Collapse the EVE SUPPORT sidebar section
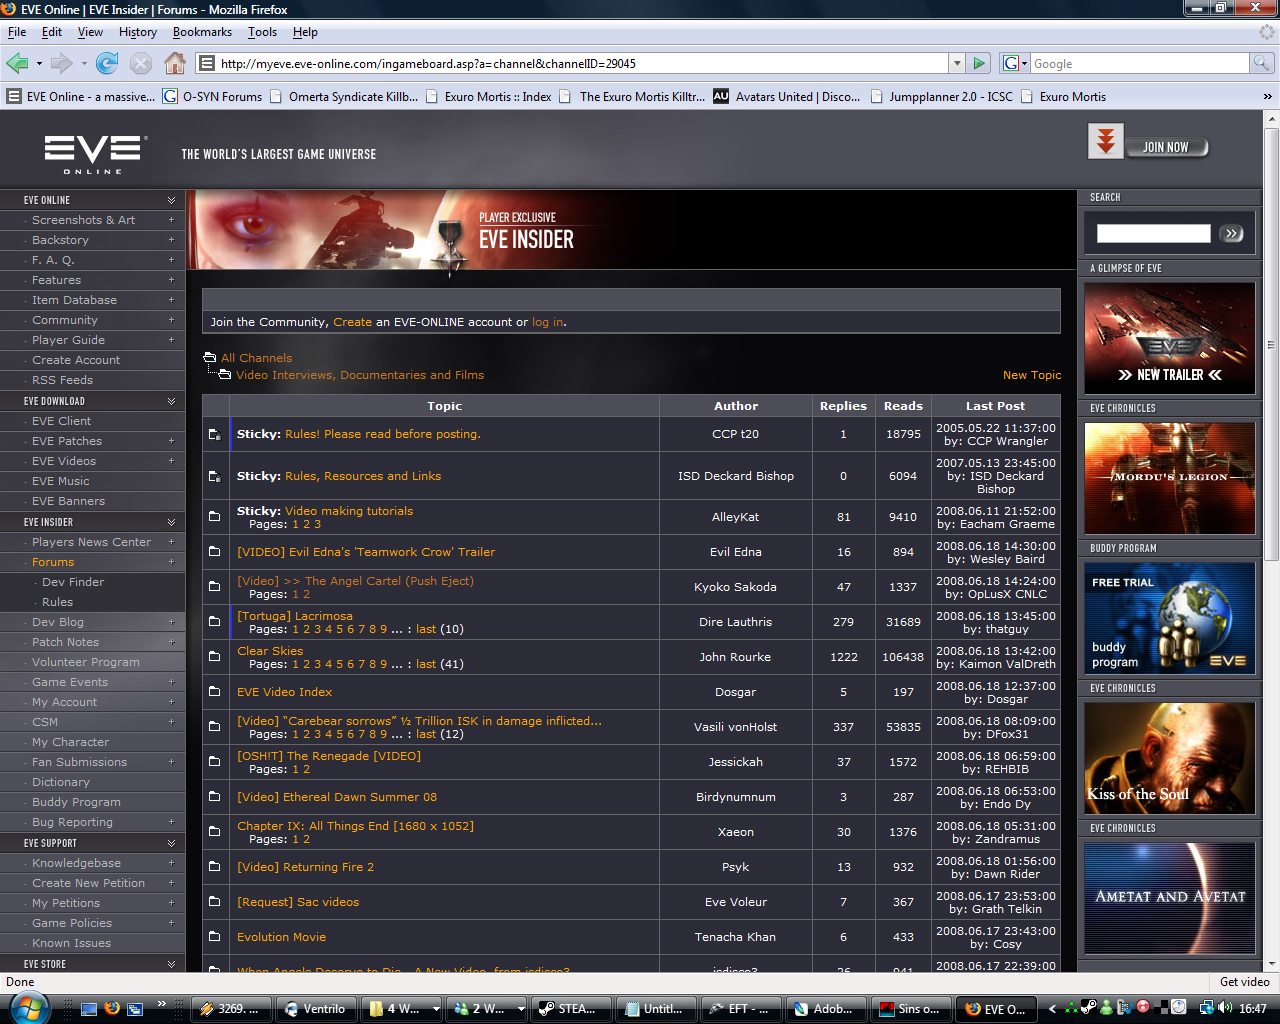Viewport: 1280px width, 1024px height. [171, 843]
